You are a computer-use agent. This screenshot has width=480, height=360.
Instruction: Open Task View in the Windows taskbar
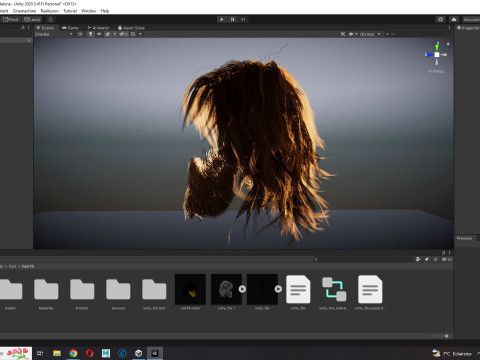coord(40,353)
